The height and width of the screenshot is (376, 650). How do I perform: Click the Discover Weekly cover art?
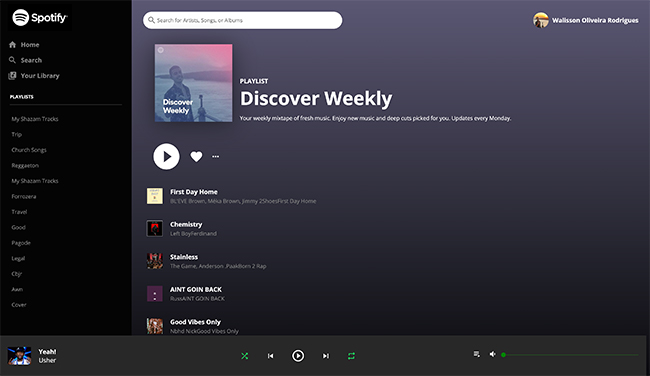(x=193, y=83)
